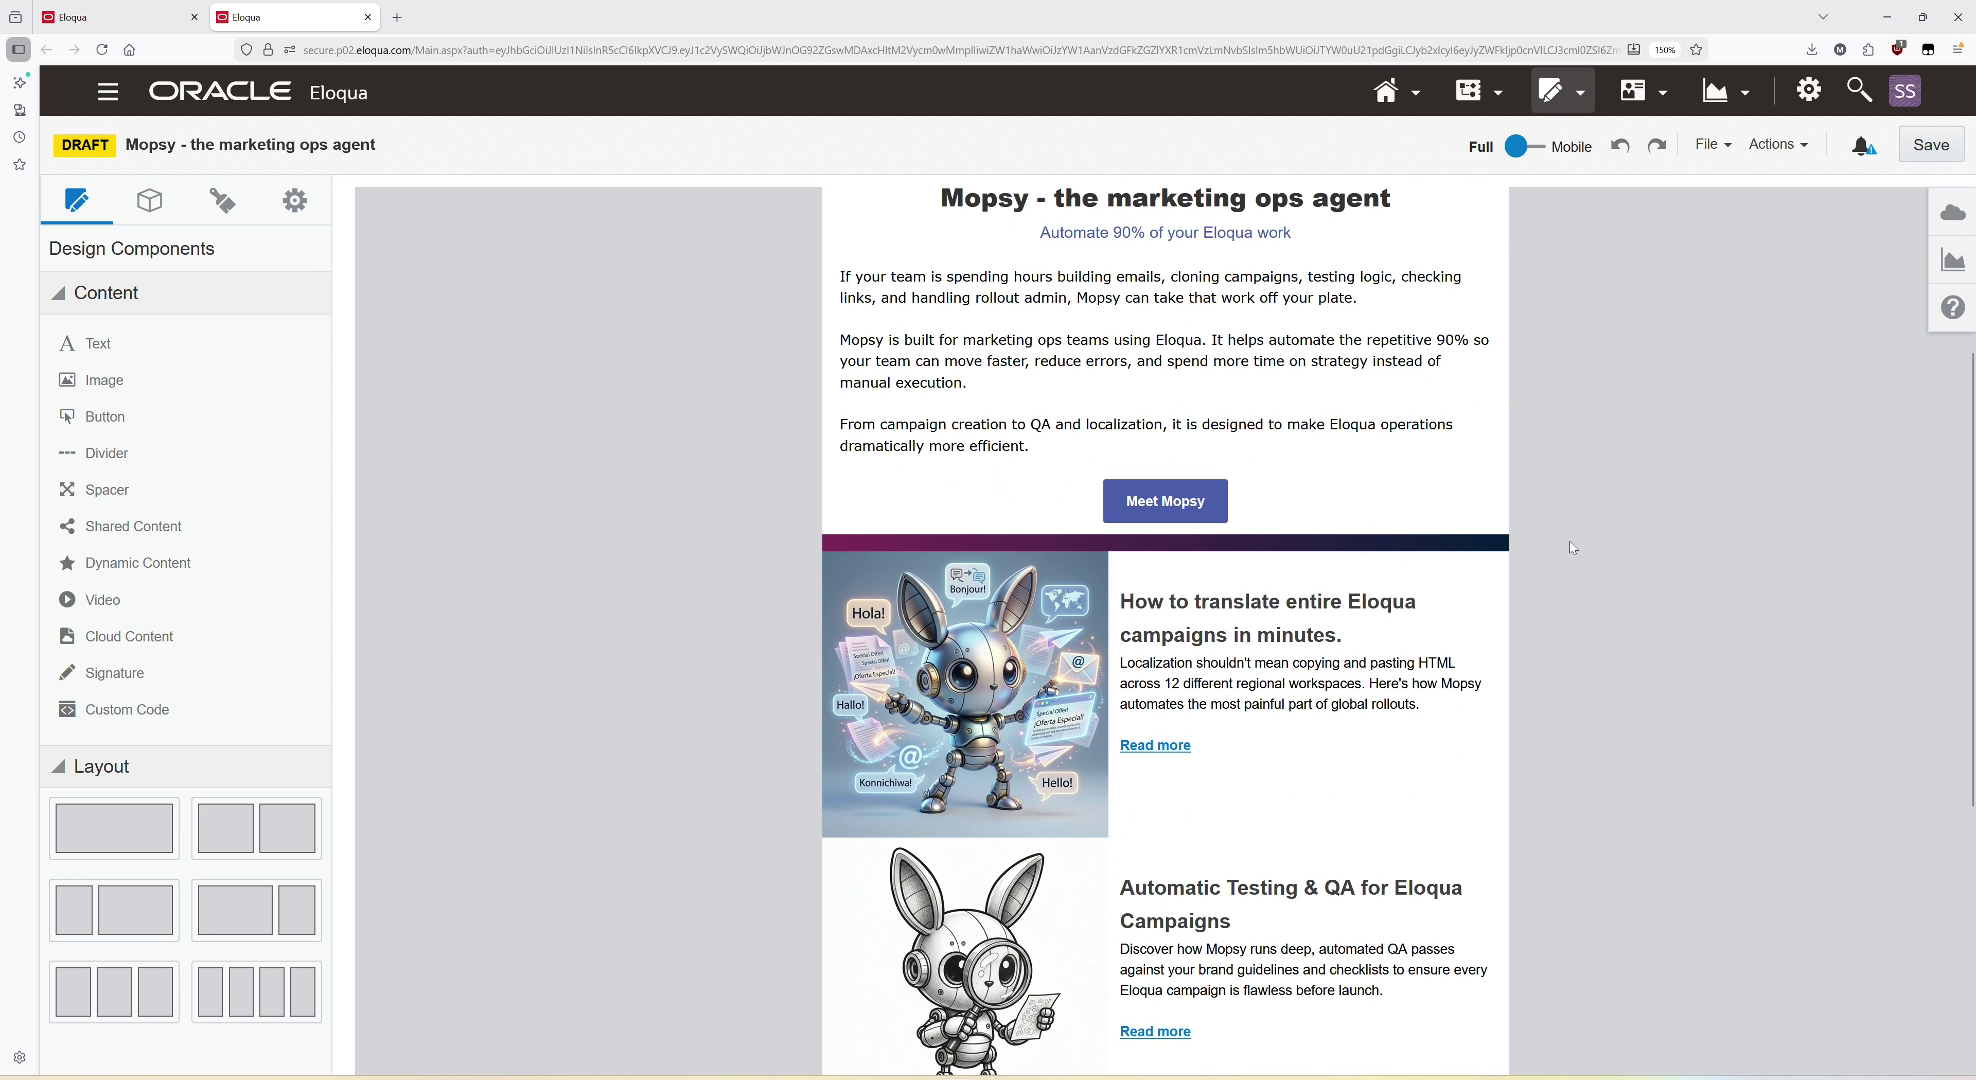This screenshot has height=1080, width=1976.
Task: Open the Audience contacts icon menu
Action: point(1644,91)
